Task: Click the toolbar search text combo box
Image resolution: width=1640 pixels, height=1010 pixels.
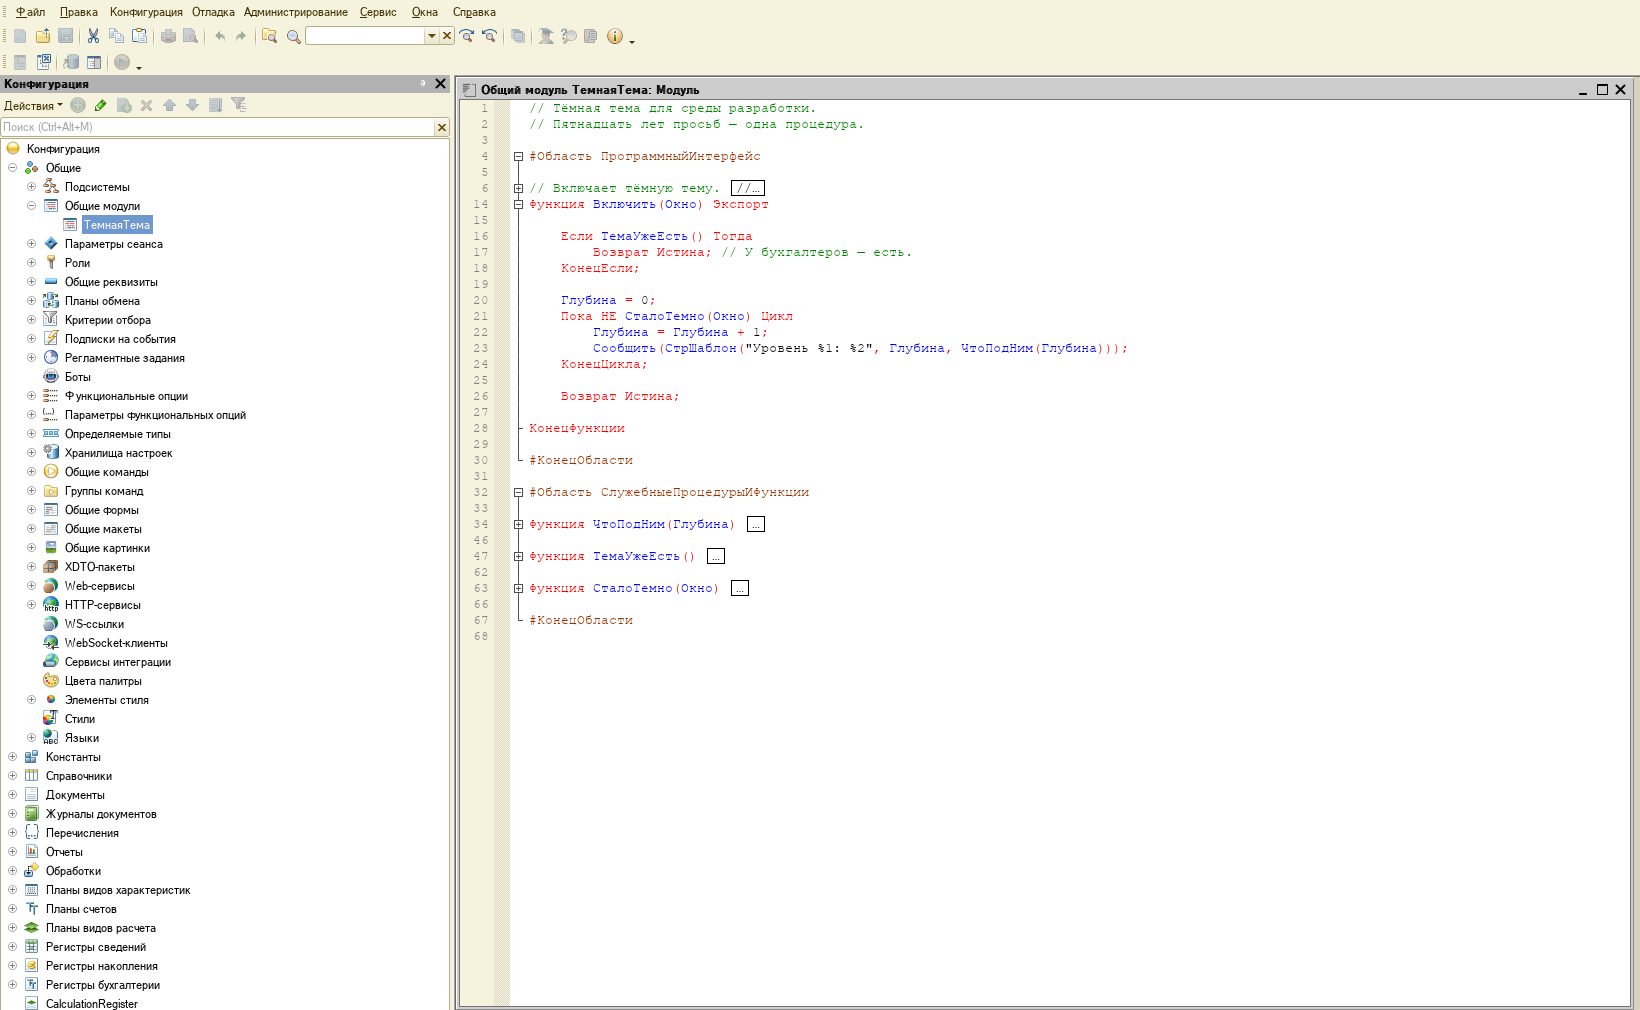Action: (x=366, y=36)
